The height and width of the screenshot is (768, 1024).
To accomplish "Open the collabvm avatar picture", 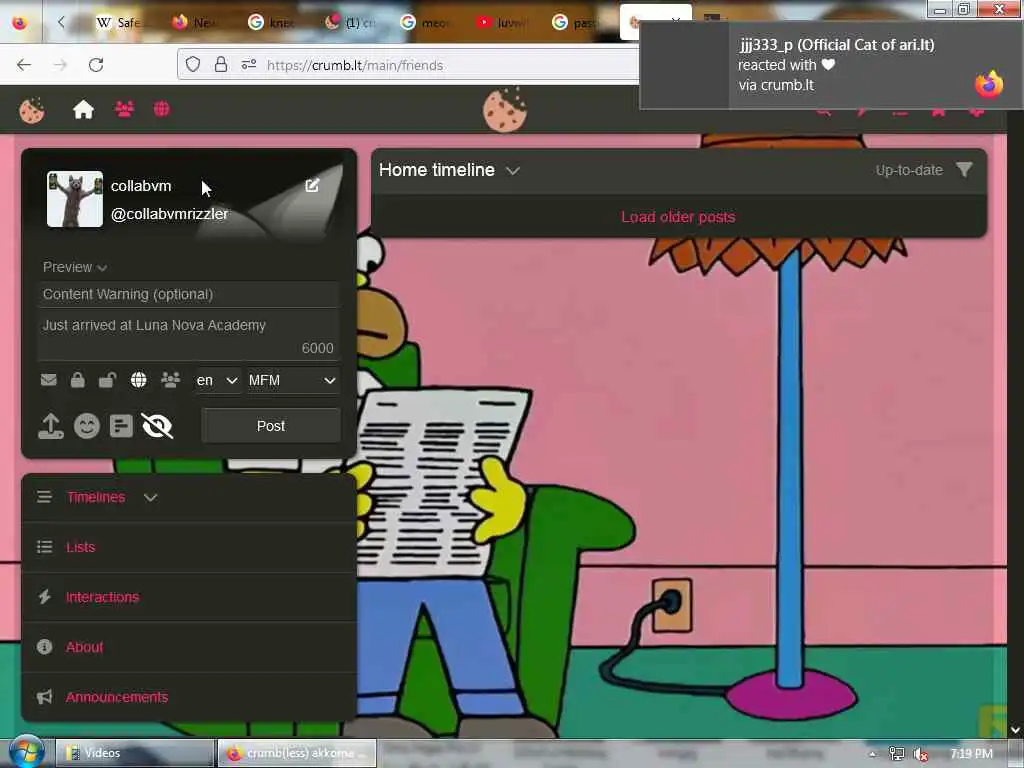I will 74,199.
